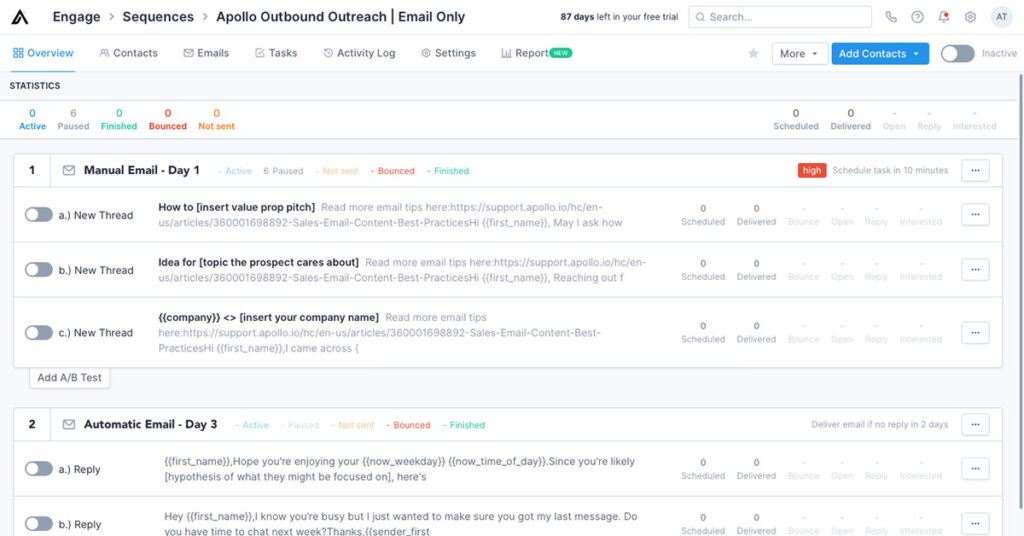Click the Add A/B Test button
Viewport: 1024px width, 536px height.
pyautogui.click(x=69, y=378)
